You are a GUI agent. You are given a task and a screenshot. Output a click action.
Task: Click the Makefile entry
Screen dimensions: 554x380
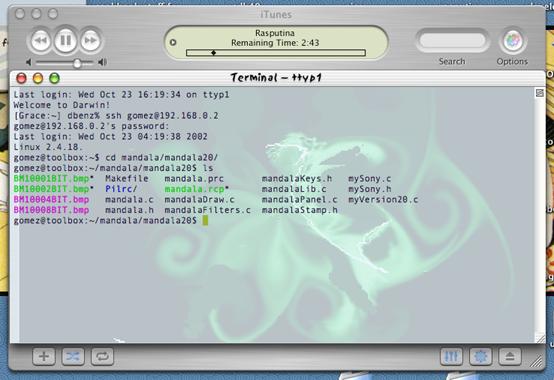tap(126, 179)
